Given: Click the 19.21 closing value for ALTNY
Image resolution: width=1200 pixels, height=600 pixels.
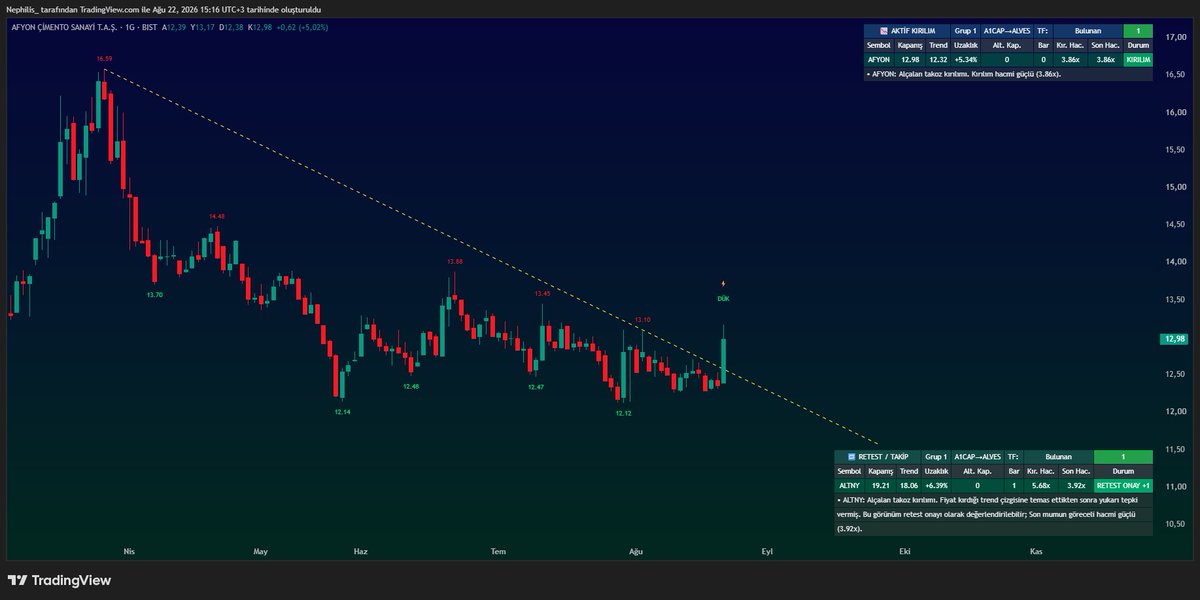Looking at the screenshot, I should click(880, 485).
